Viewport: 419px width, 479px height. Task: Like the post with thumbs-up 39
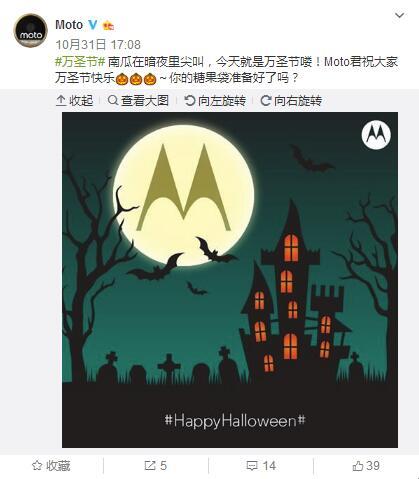click(366, 466)
